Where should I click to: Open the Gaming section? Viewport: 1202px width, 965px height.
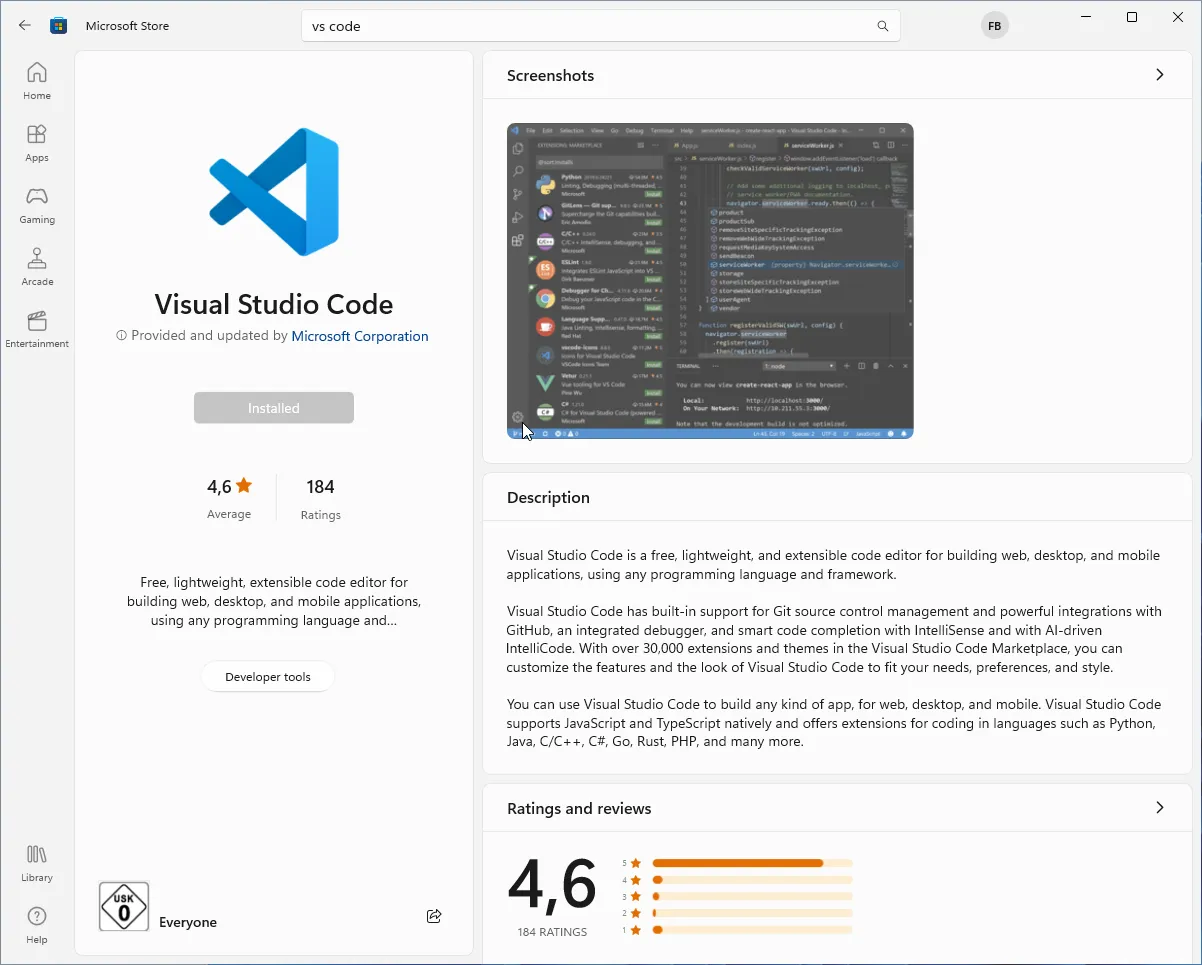click(37, 205)
